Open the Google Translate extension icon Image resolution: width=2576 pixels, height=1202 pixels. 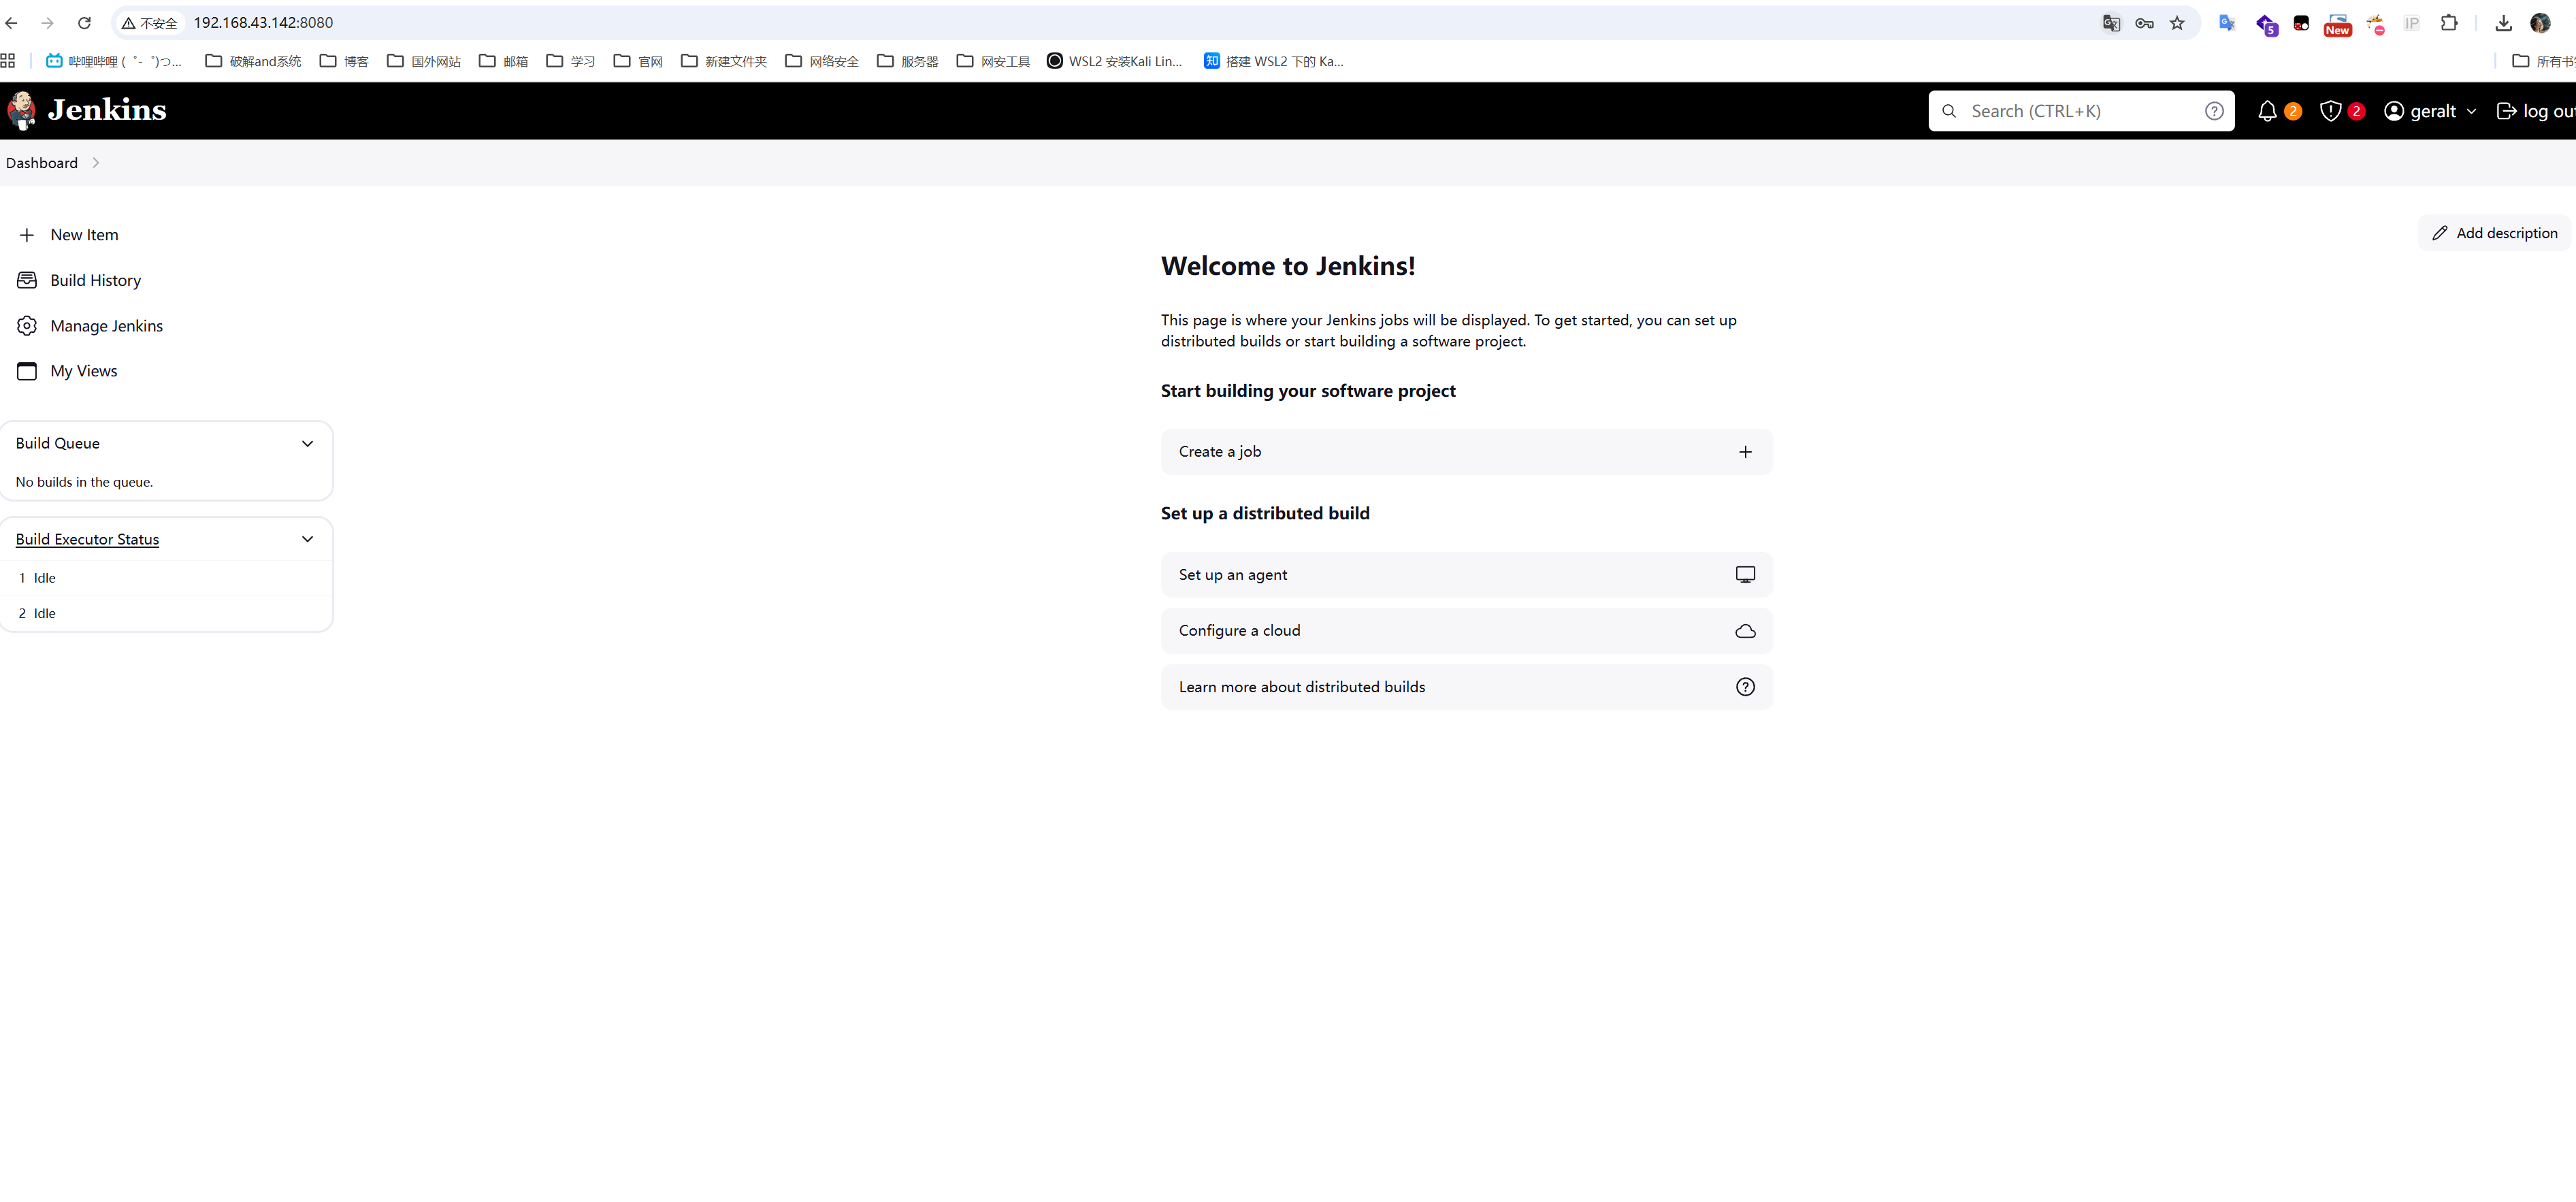tap(2227, 23)
